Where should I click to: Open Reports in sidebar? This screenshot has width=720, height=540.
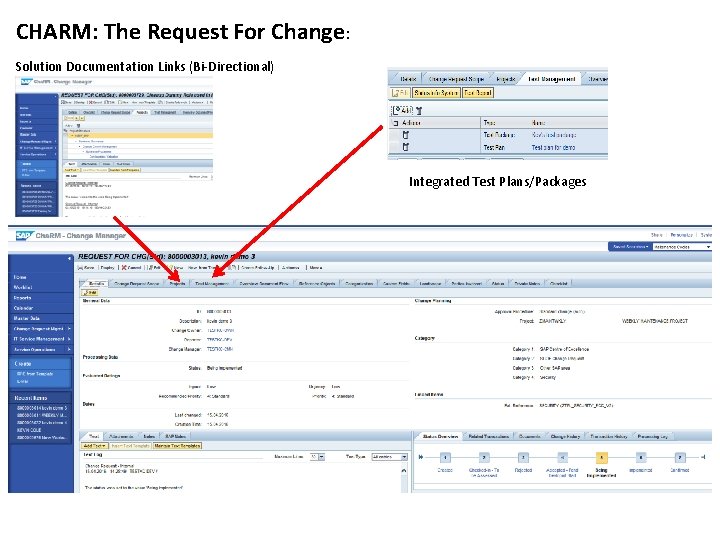point(22,298)
